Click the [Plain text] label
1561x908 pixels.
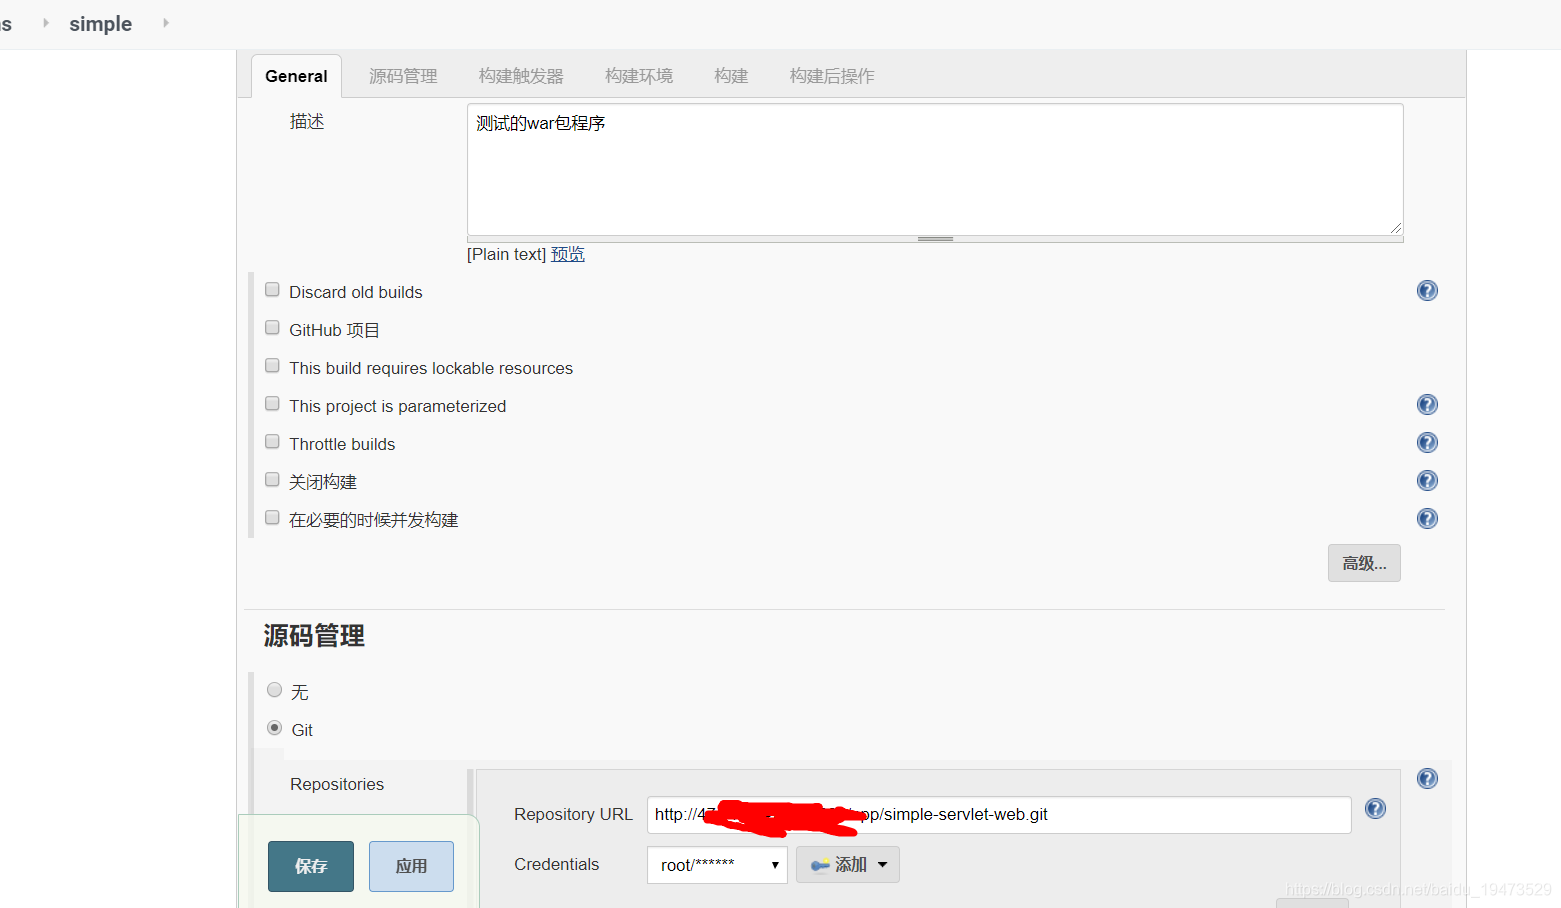pos(506,254)
